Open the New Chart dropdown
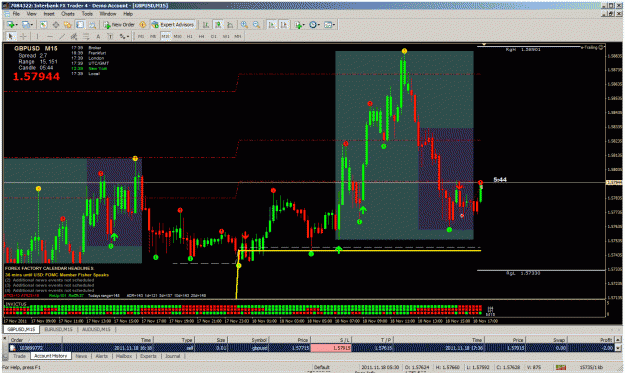This screenshot has width=625, height=373. [x=12, y=25]
